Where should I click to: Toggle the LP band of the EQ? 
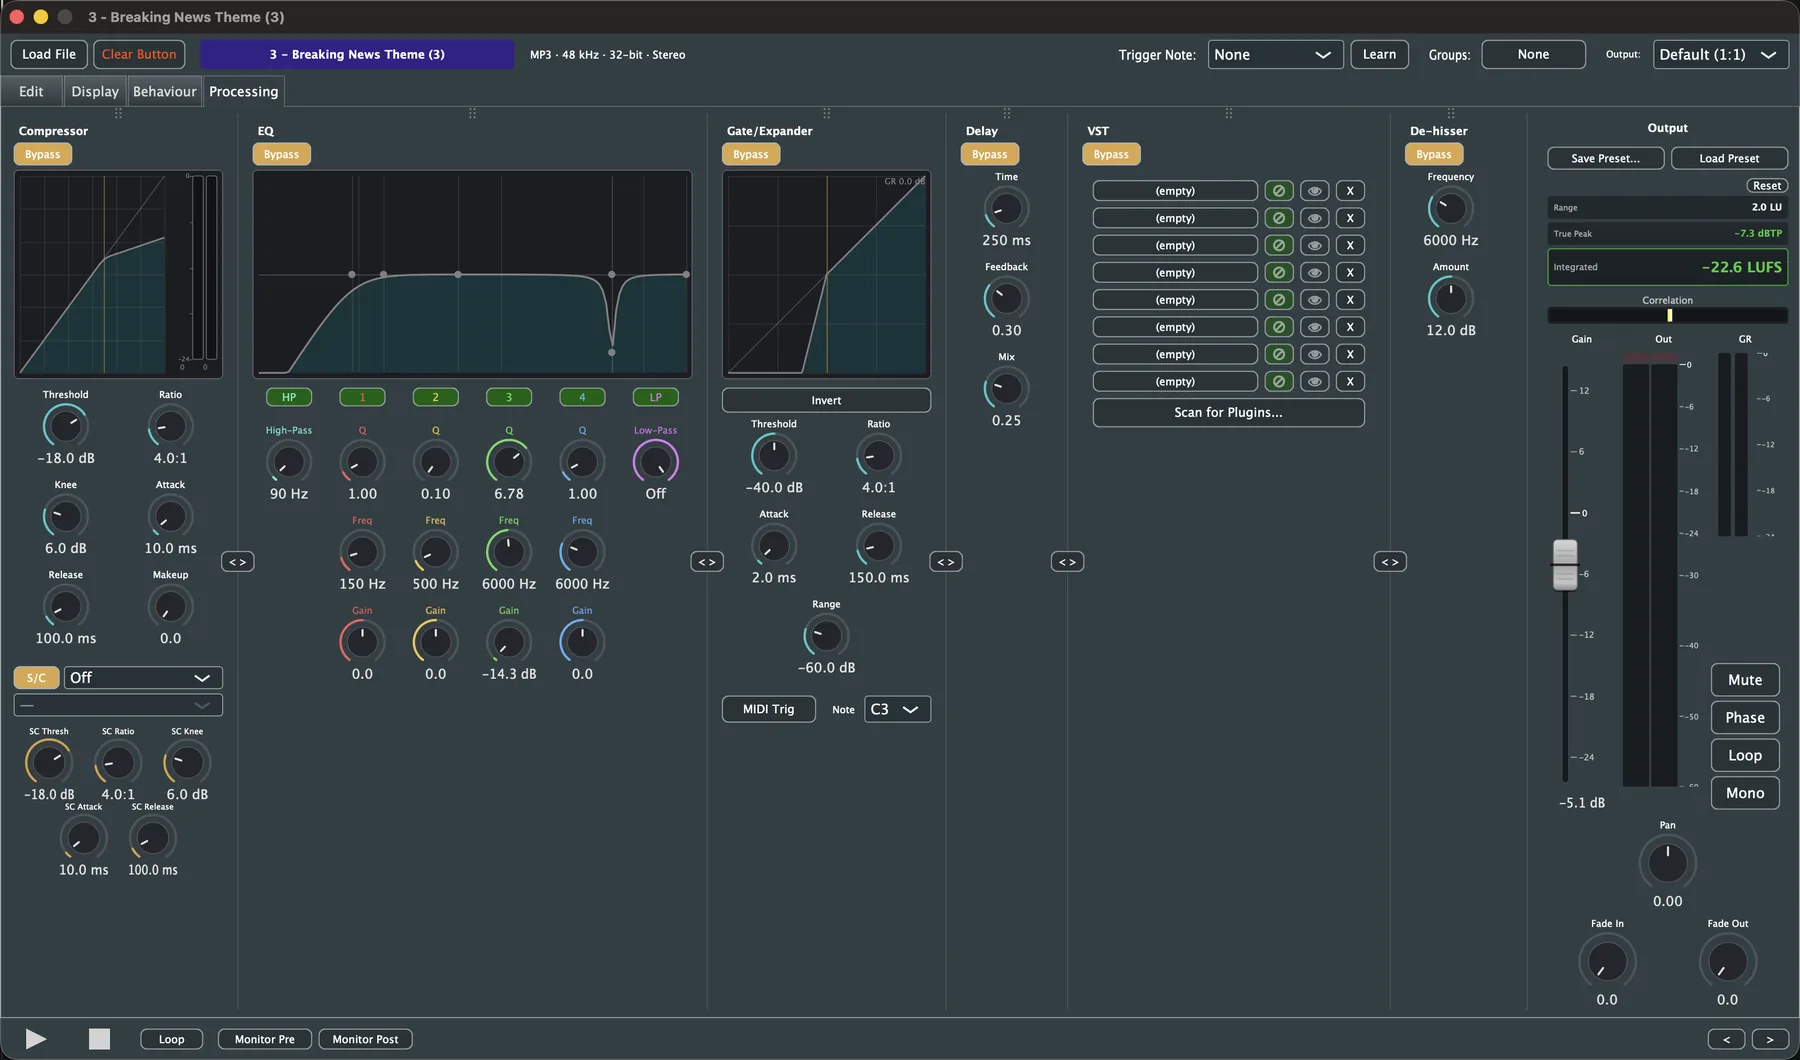click(x=655, y=397)
